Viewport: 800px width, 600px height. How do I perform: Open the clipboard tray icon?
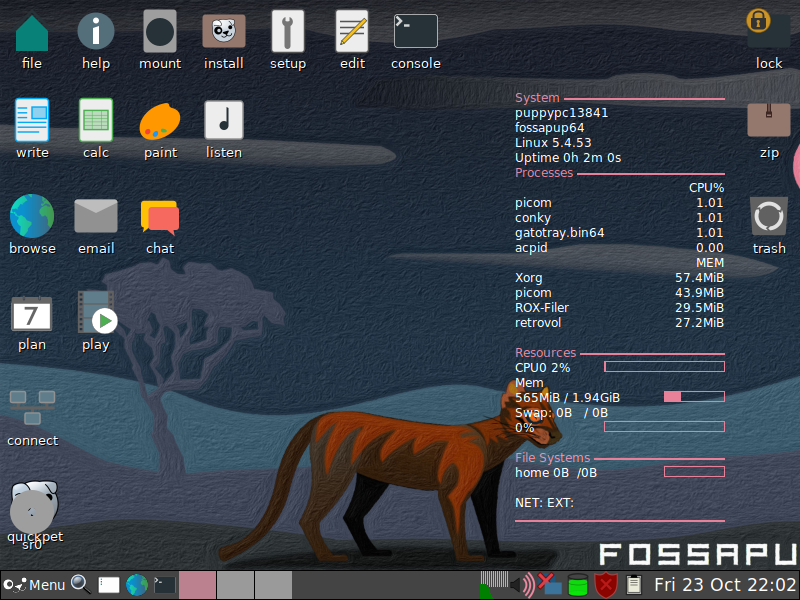tap(633, 585)
